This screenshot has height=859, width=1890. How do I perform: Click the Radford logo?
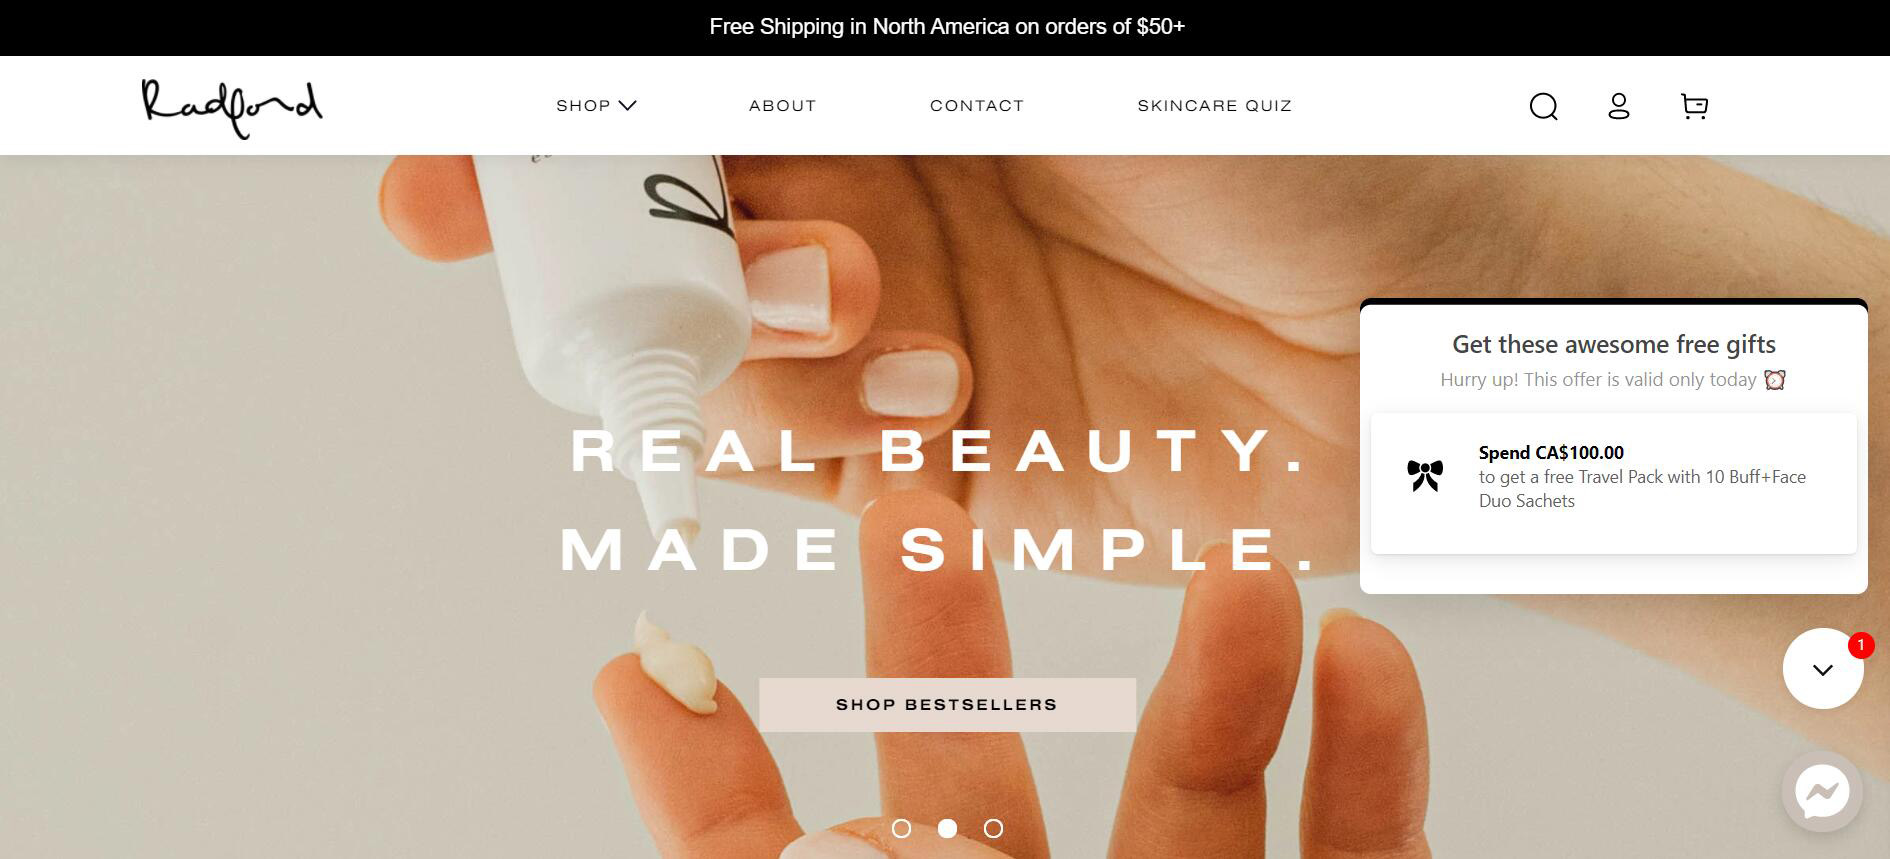[232, 108]
